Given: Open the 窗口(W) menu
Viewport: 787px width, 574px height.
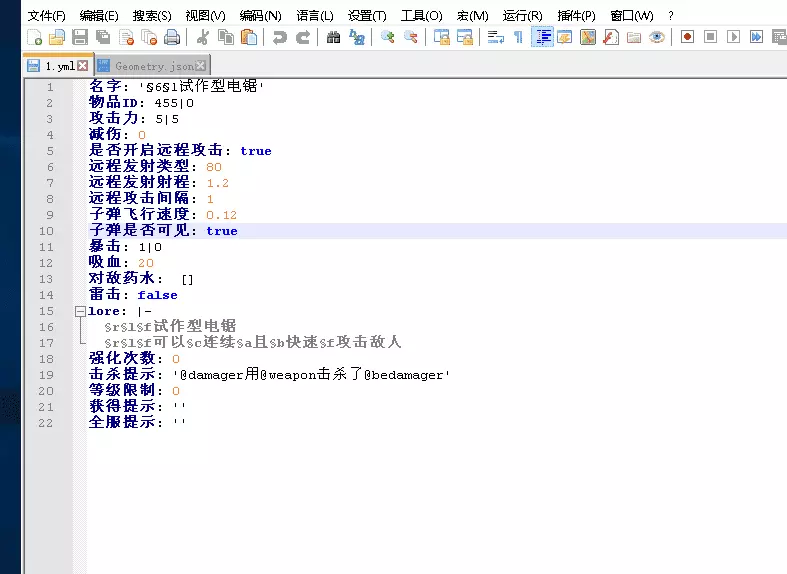Looking at the screenshot, I should [x=632, y=16].
